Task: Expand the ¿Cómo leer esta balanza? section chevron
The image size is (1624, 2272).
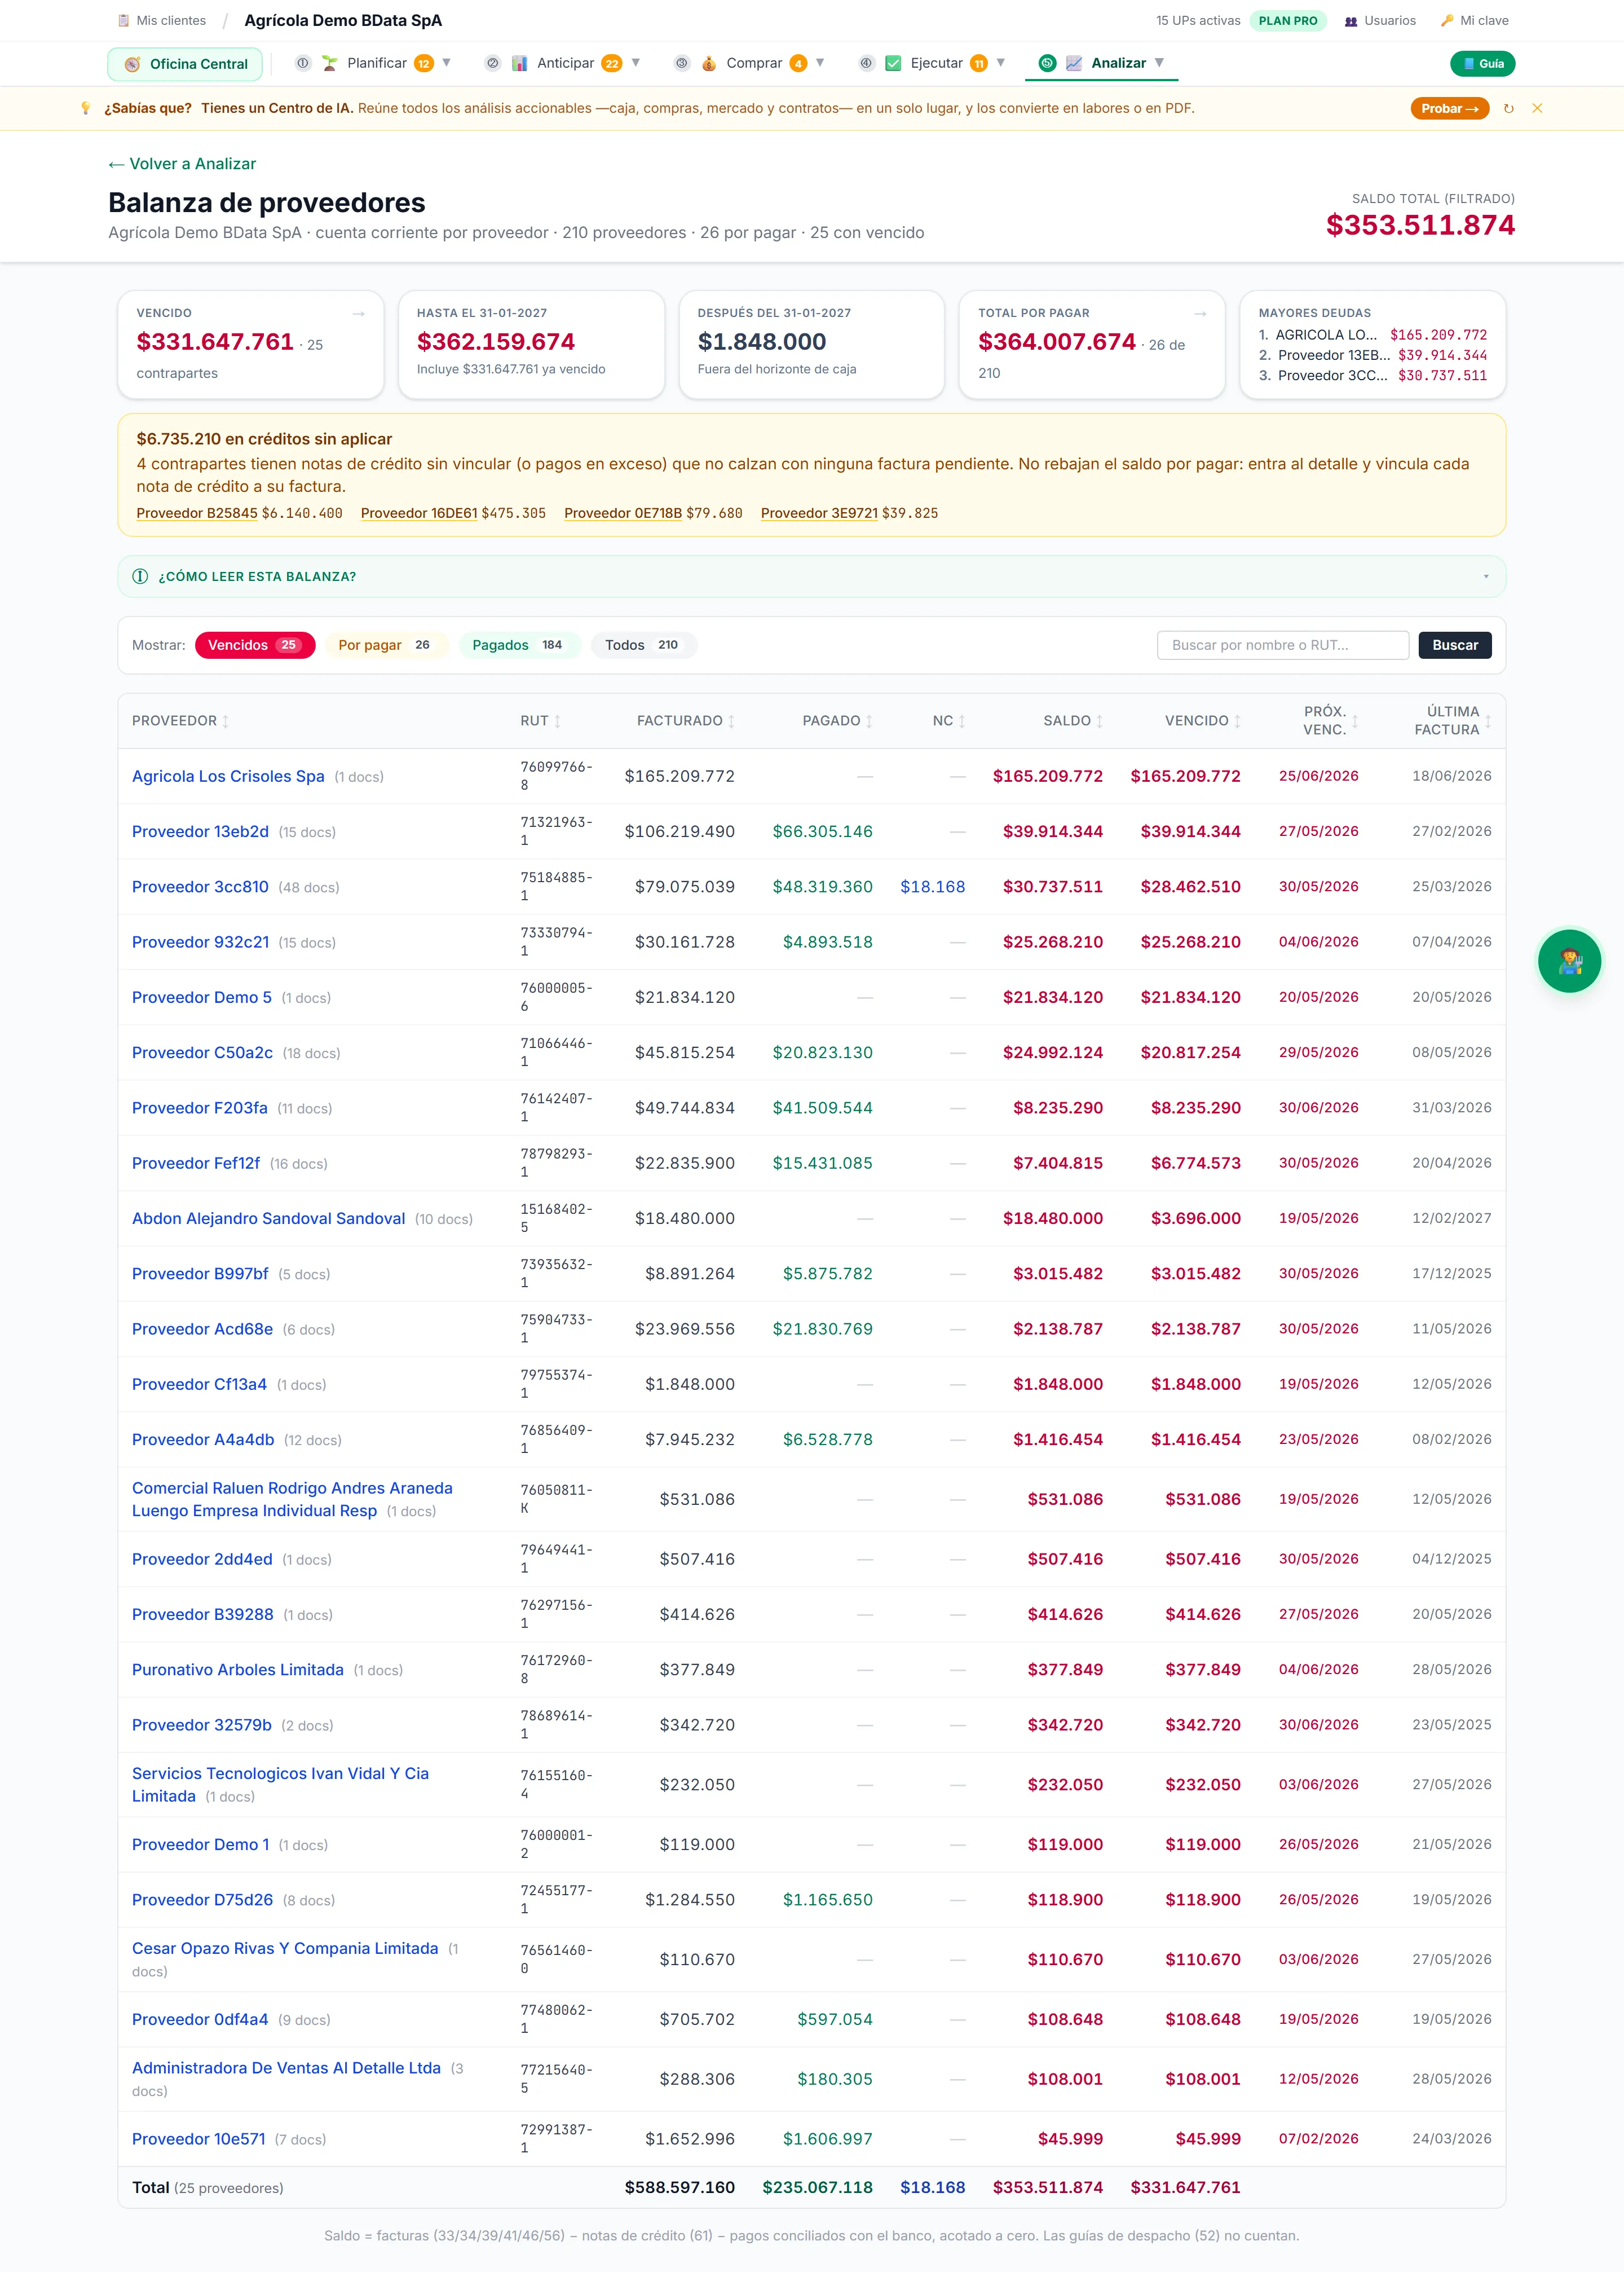Action: [x=1486, y=577]
